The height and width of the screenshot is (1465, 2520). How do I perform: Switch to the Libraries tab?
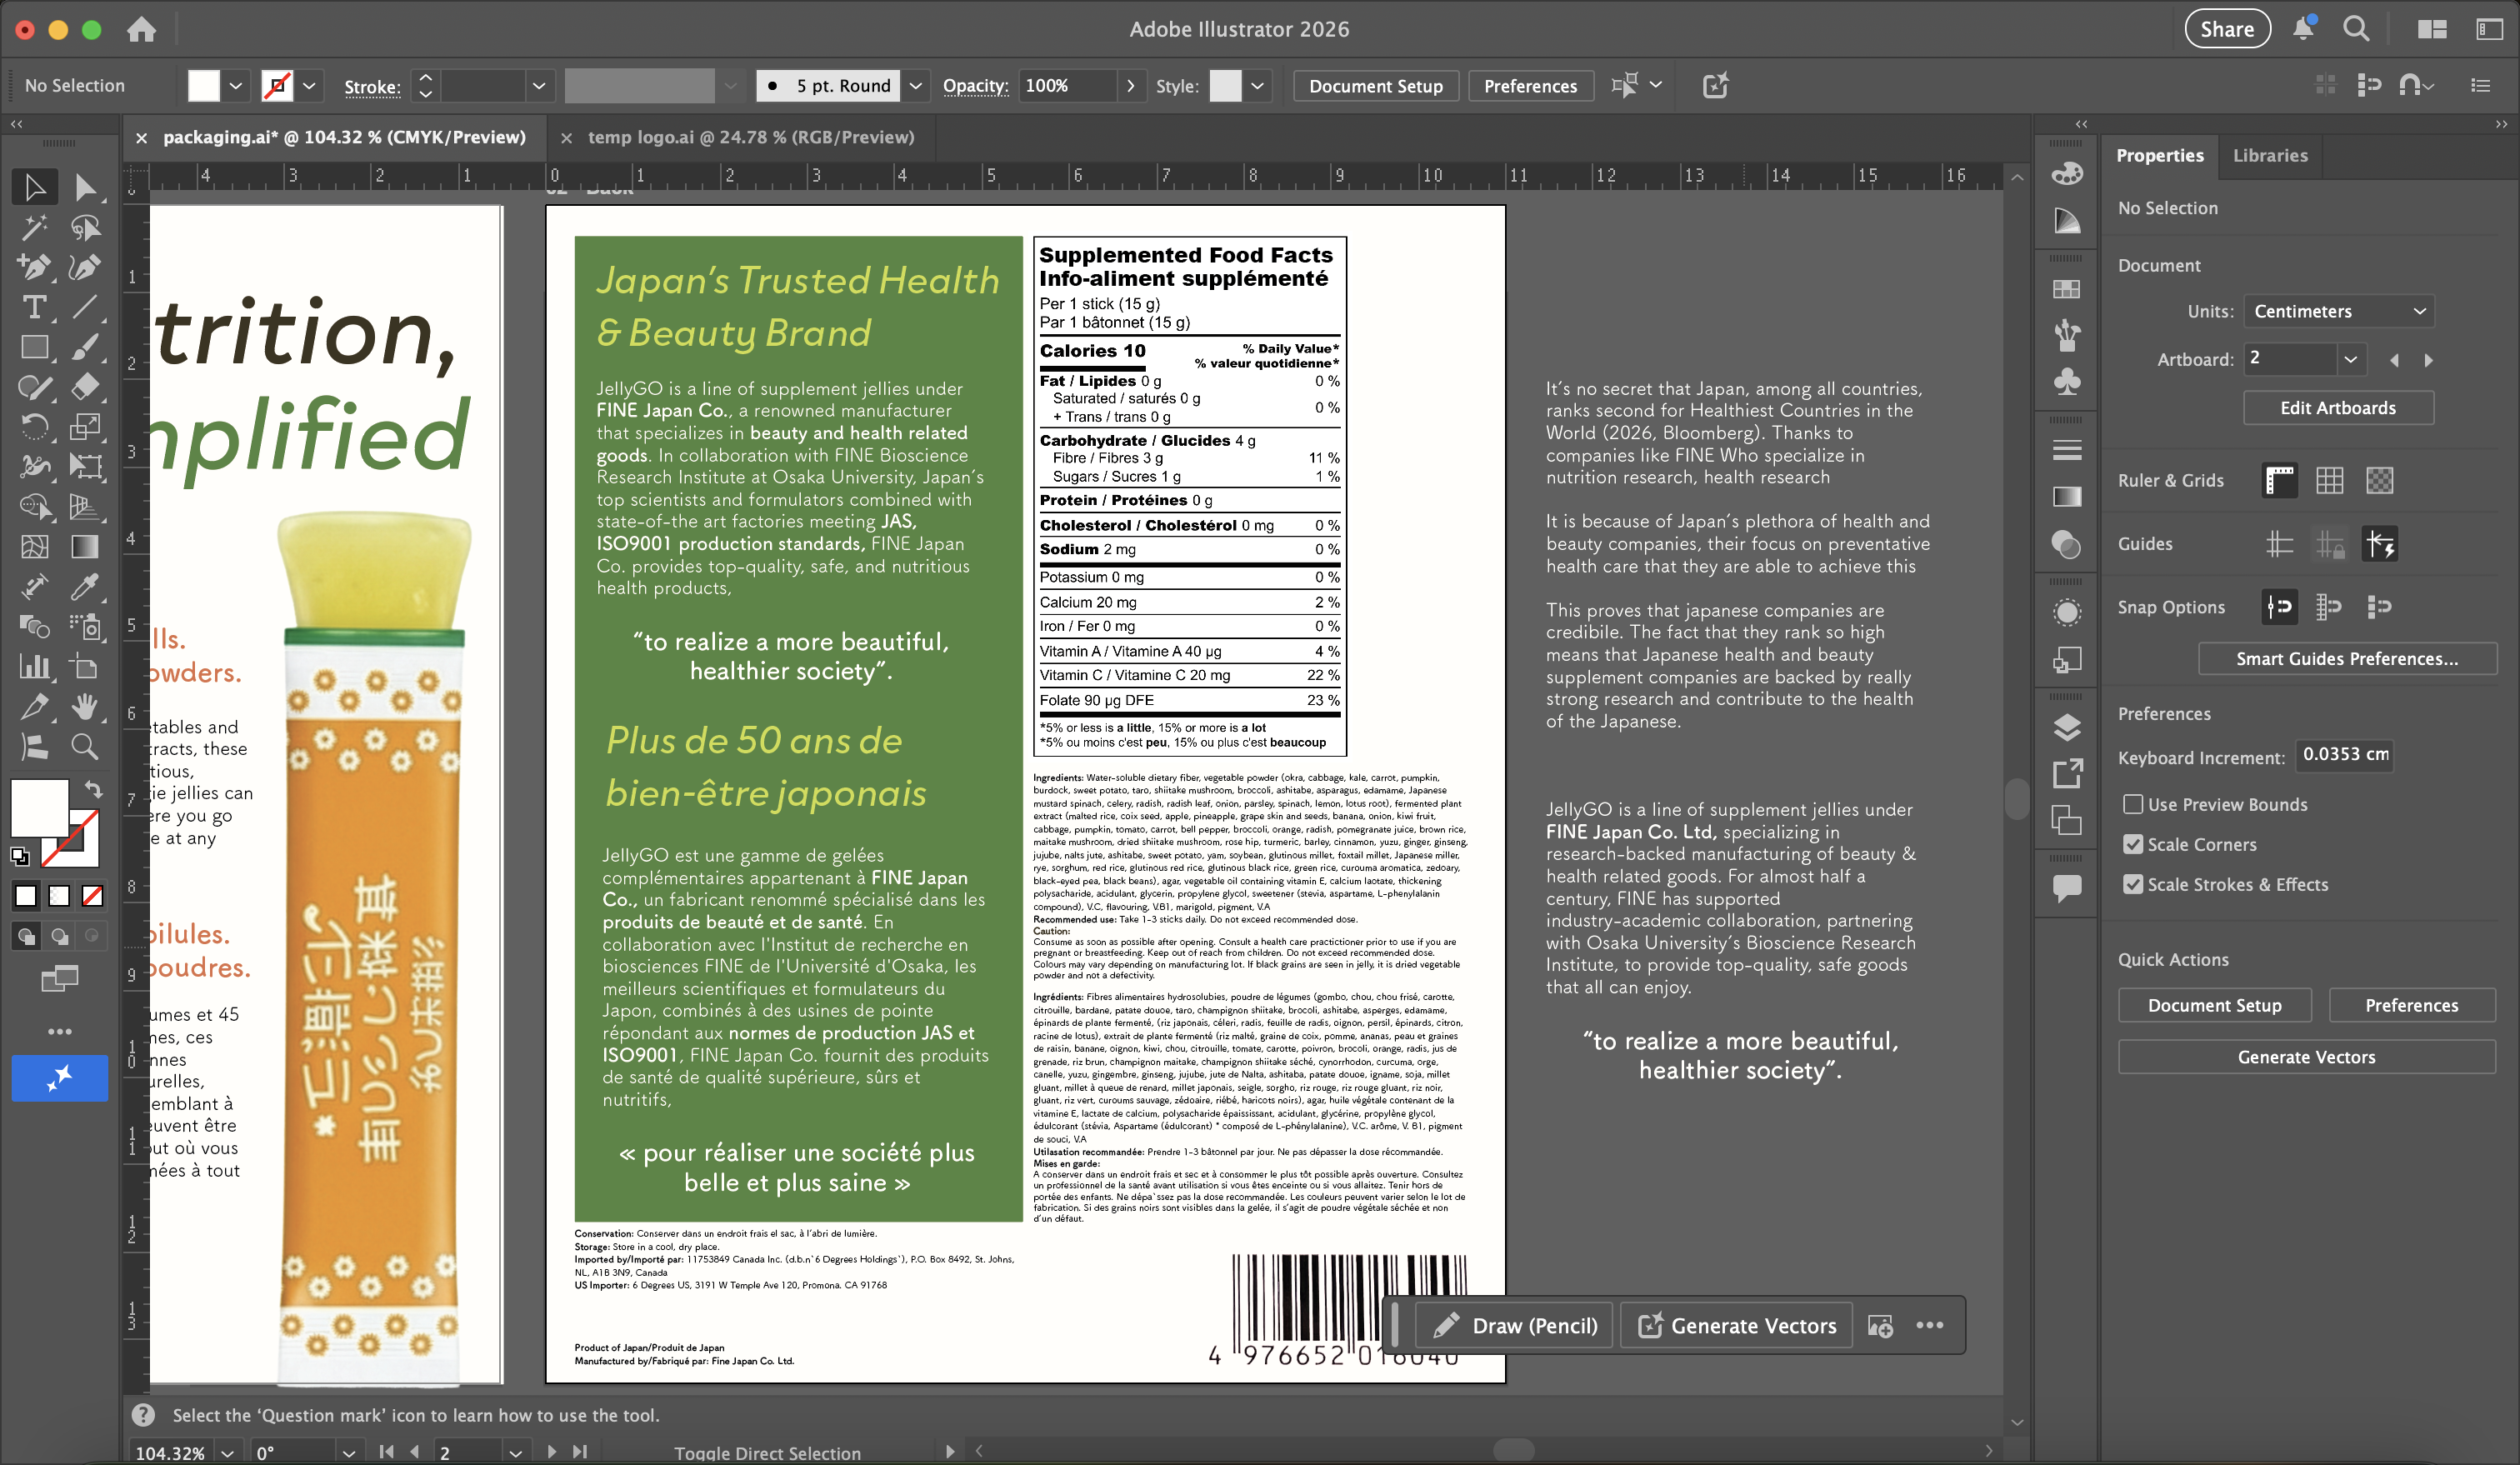coord(2270,155)
